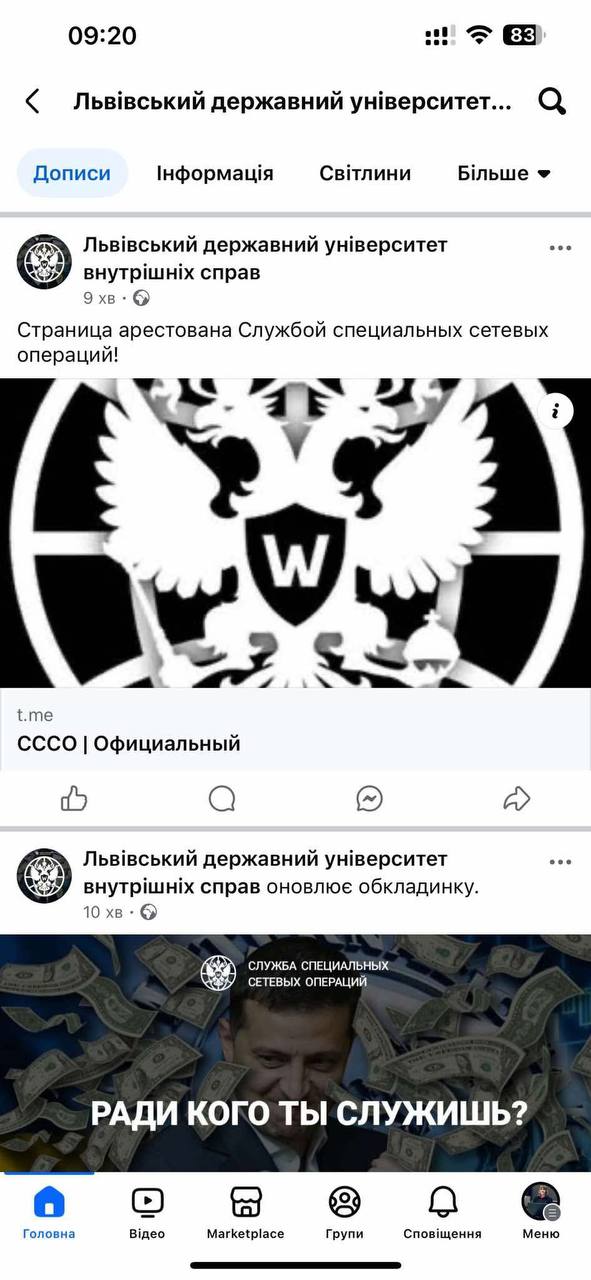
Task: Open the updated cover photo image
Action: pyautogui.click(x=296, y=1053)
